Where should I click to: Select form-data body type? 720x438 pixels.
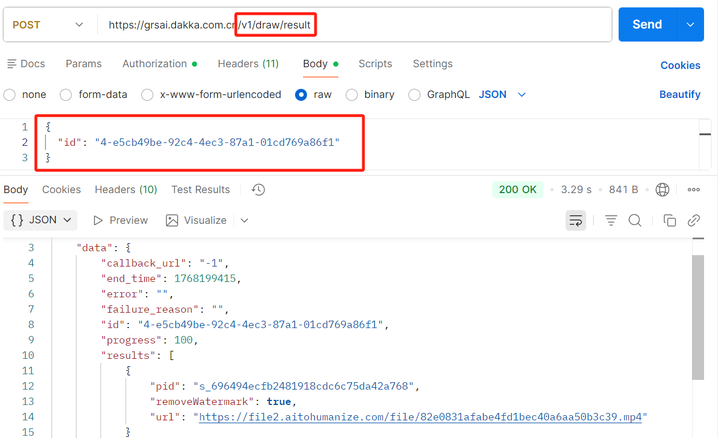[x=66, y=95]
